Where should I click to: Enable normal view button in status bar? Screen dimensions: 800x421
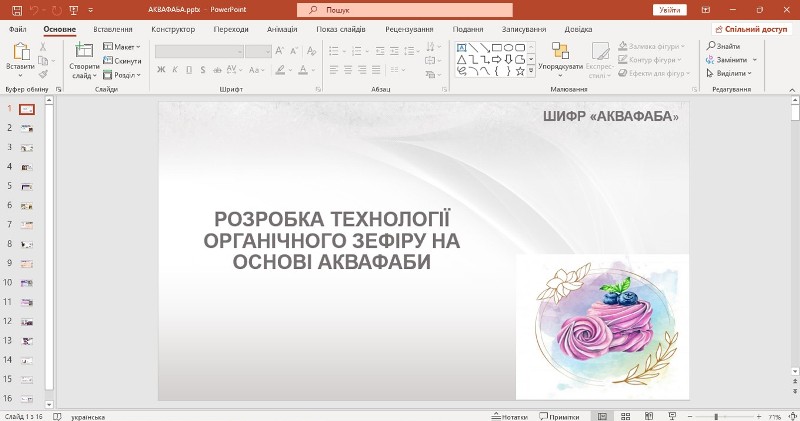601,416
